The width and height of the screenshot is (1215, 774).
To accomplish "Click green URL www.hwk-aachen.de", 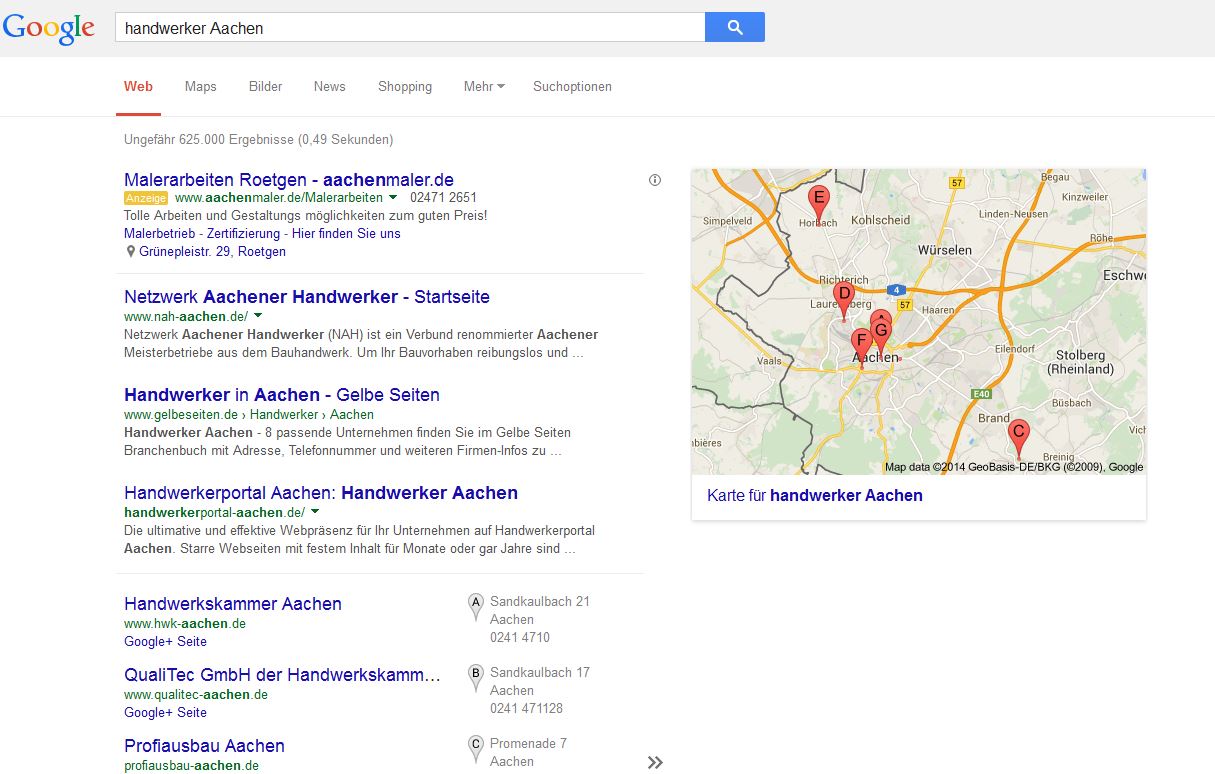I will point(185,624).
